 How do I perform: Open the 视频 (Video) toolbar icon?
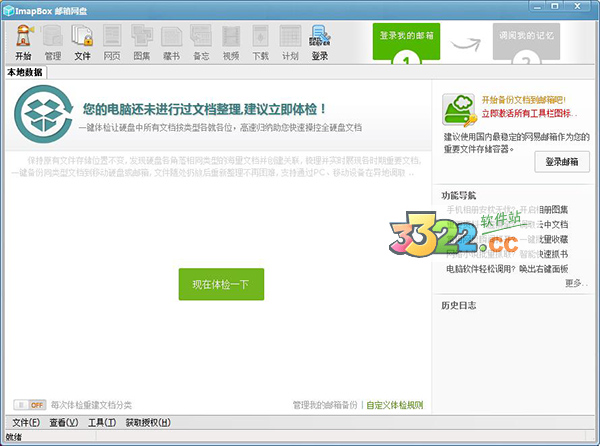click(x=231, y=42)
